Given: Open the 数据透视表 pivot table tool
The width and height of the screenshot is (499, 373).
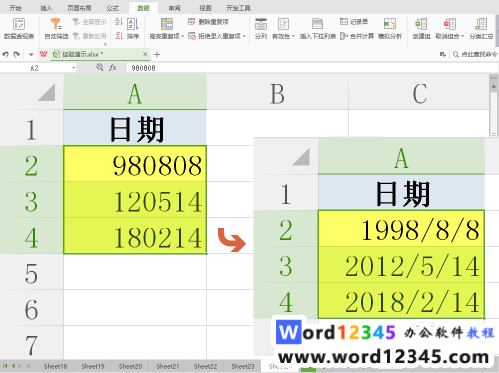Looking at the screenshot, I should (x=19, y=29).
